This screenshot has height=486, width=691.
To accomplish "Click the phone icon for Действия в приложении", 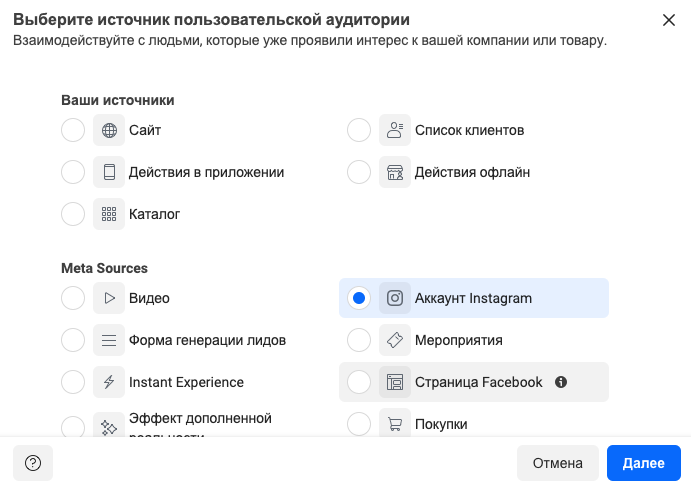I will point(109,172).
